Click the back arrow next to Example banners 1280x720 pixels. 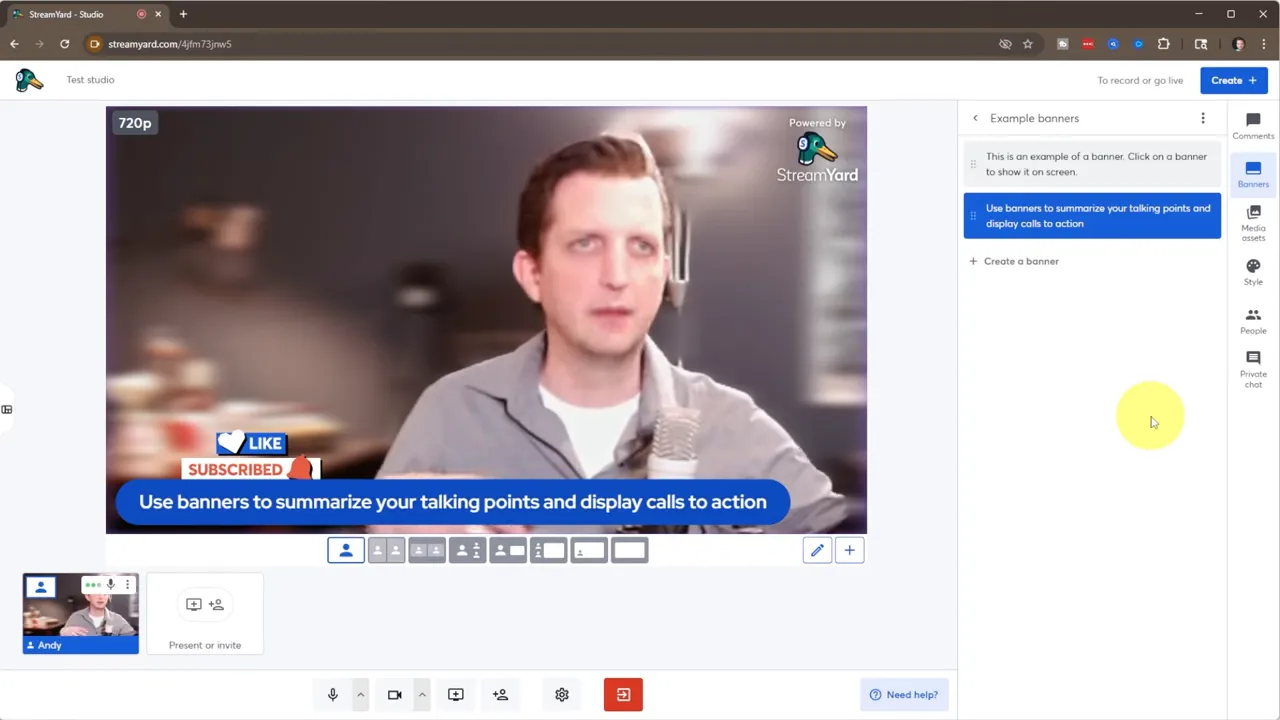click(x=975, y=118)
